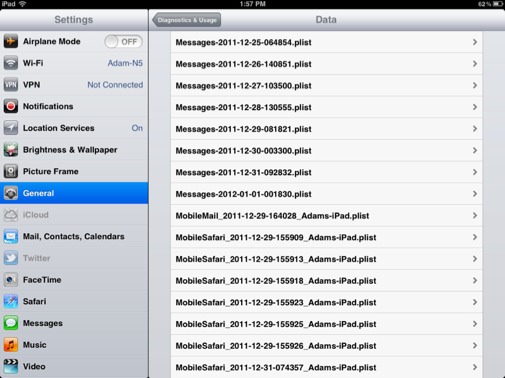The height and width of the screenshot is (378, 505).
Task: Select Notifications in settings list
Action: point(74,106)
